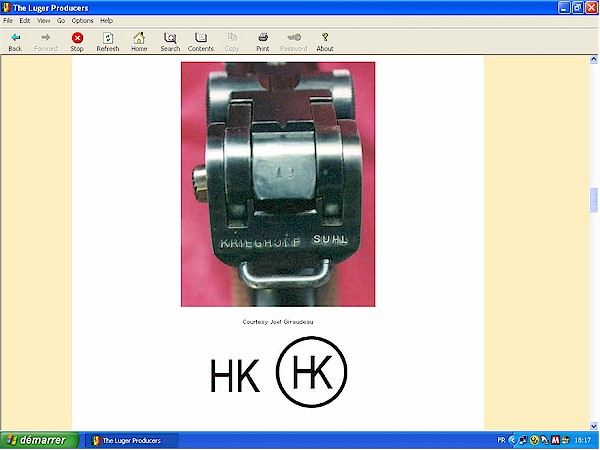This screenshot has height=450, width=600.
Task: Open the démarrer Start menu
Action: (x=39, y=440)
